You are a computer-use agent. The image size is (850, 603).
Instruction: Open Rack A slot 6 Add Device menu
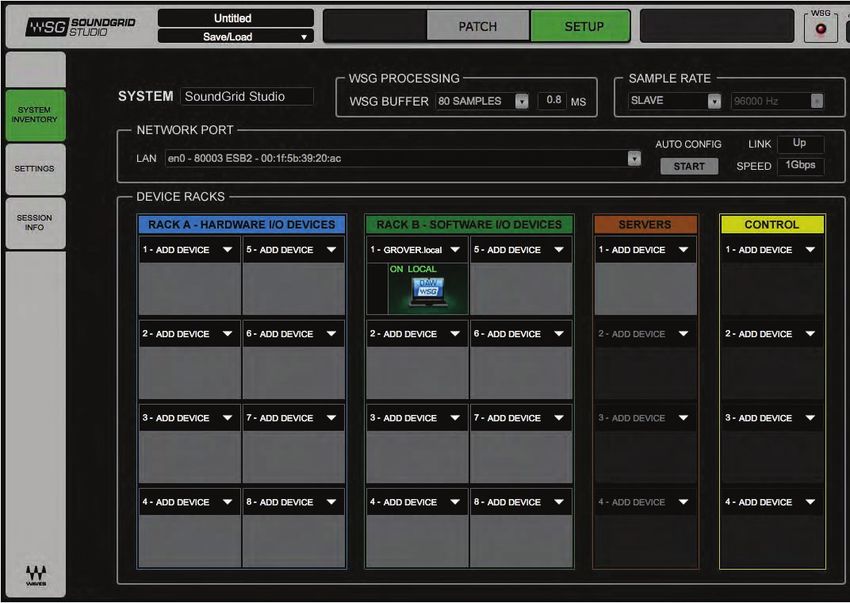coord(293,333)
